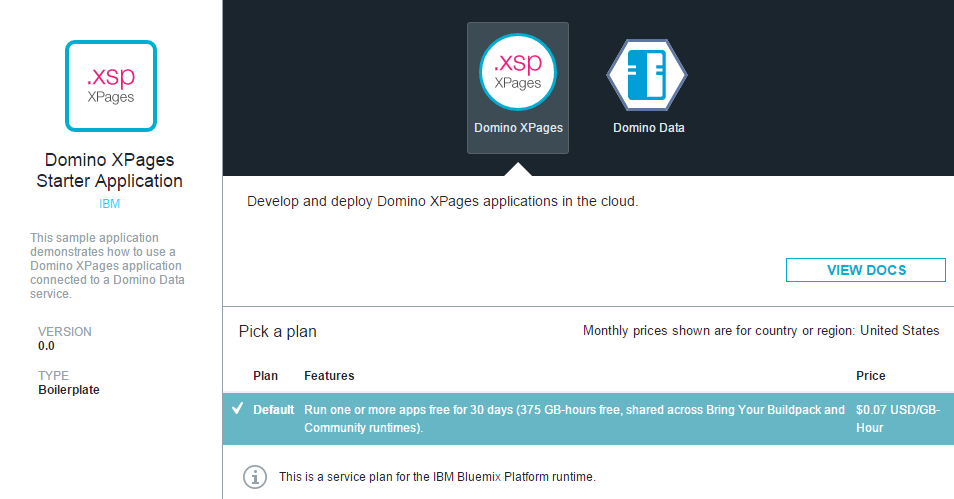Select the Domino XPages service icon
The height and width of the screenshot is (499, 954).
coord(518,72)
